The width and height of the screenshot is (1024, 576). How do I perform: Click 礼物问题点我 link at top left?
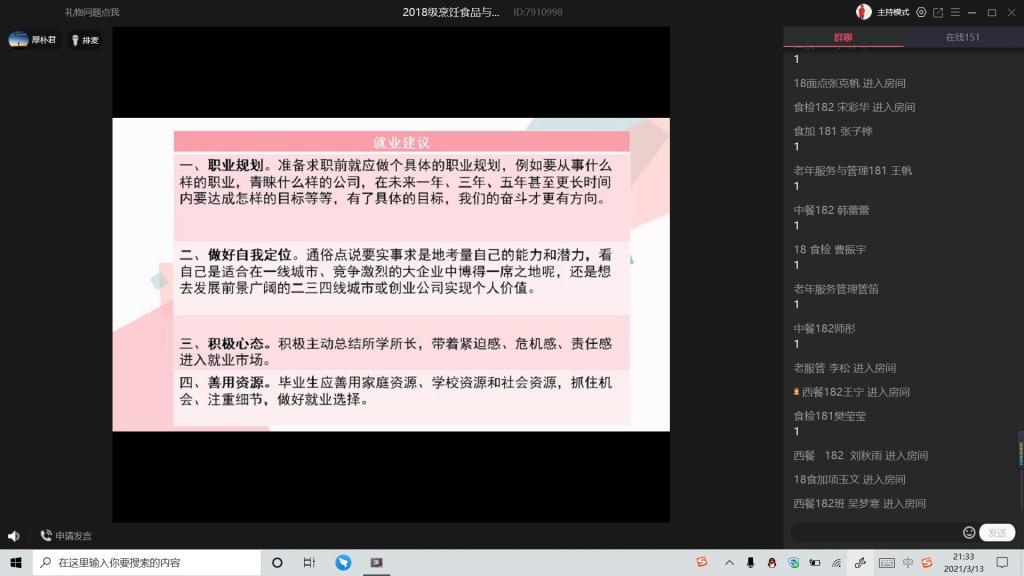click(x=92, y=12)
